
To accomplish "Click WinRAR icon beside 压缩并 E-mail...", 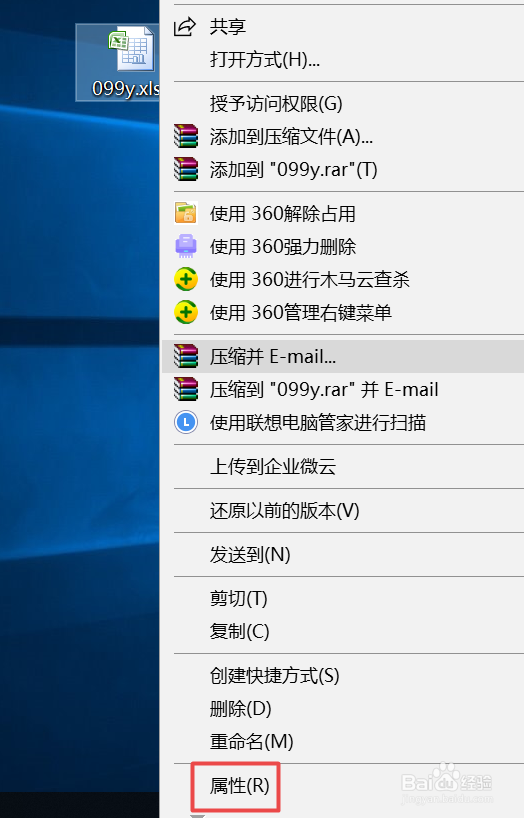I will pyautogui.click(x=186, y=356).
